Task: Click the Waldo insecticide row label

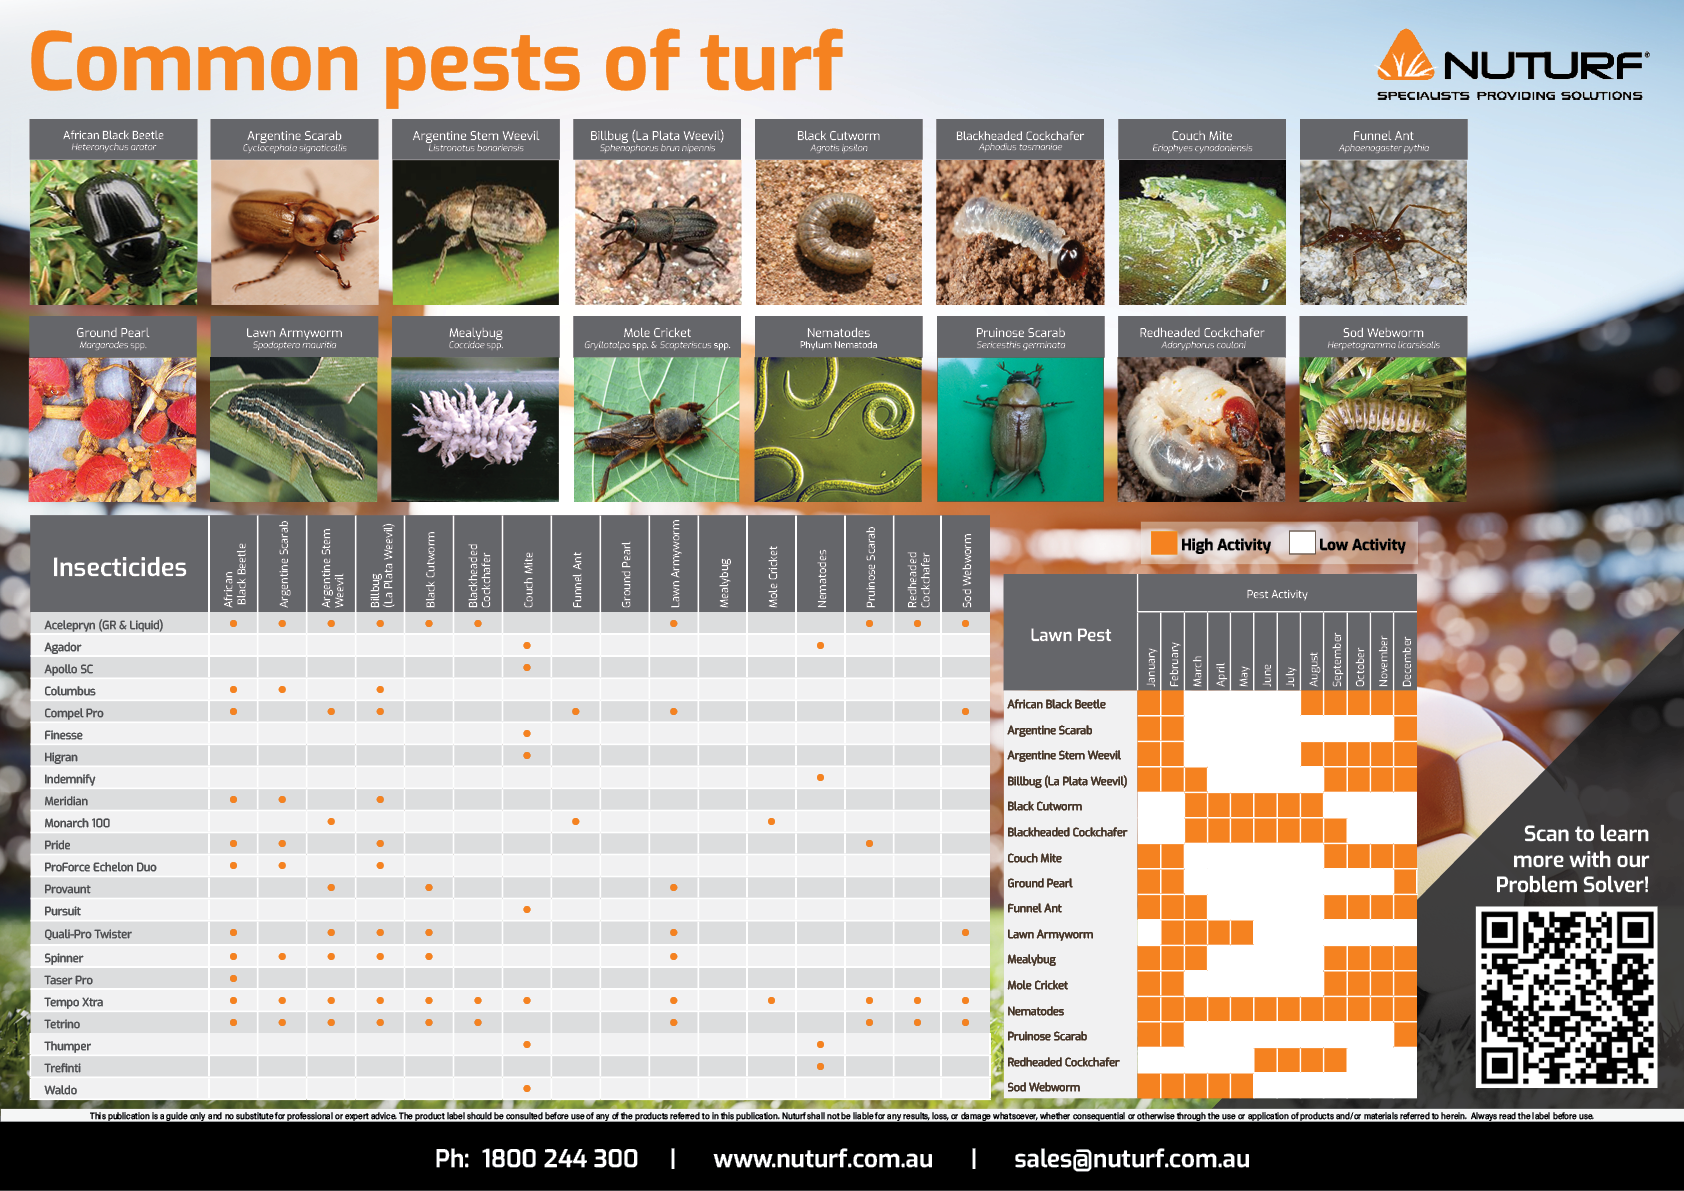Action: [61, 1090]
